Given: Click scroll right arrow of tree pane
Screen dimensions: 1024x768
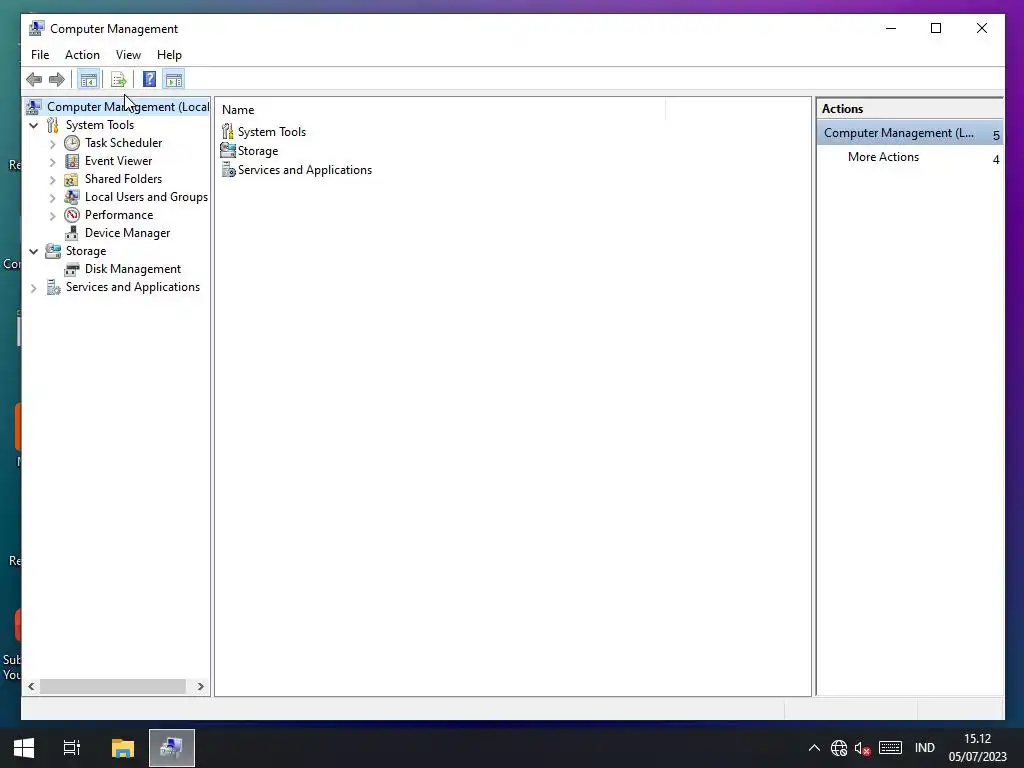Looking at the screenshot, I should (200, 686).
